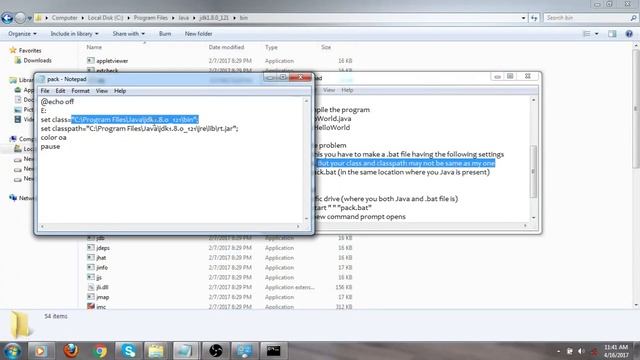640x360 pixels.
Task: Click the set classpath line in Notepad
Action: pyautogui.click(x=140, y=129)
